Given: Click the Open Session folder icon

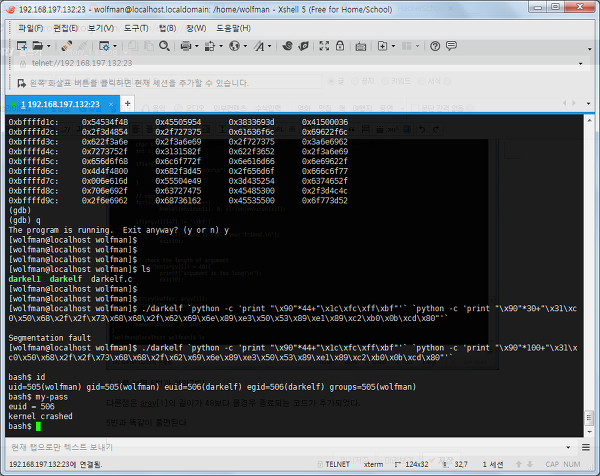Looking at the screenshot, I should coord(38,46).
